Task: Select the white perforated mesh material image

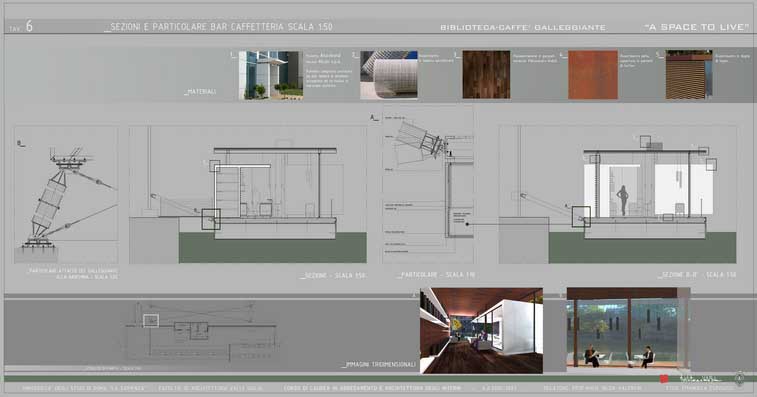Action: (389, 75)
